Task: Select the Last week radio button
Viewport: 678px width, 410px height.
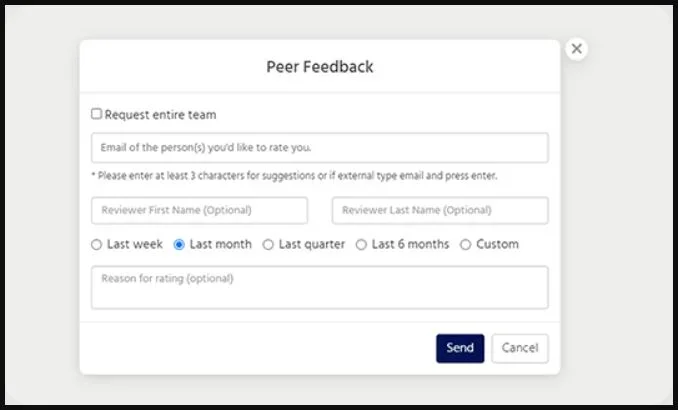Action: click(x=96, y=244)
